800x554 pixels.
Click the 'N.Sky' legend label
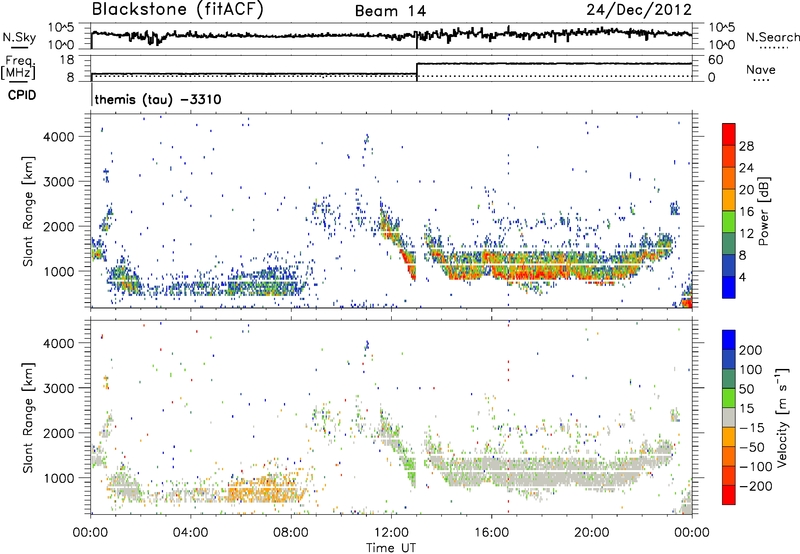[19, 37]
